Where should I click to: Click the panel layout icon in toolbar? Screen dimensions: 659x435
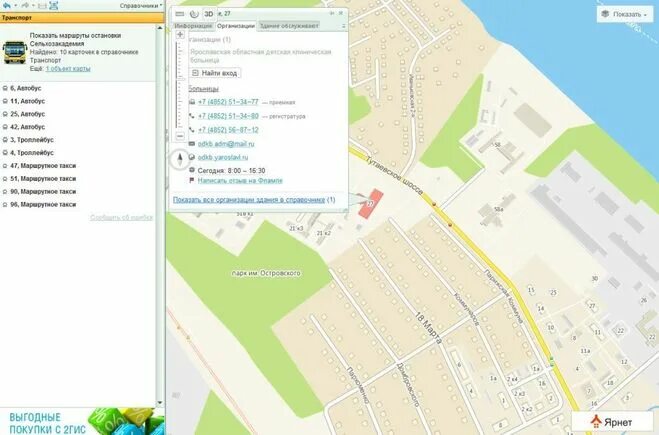pos(42,5)
